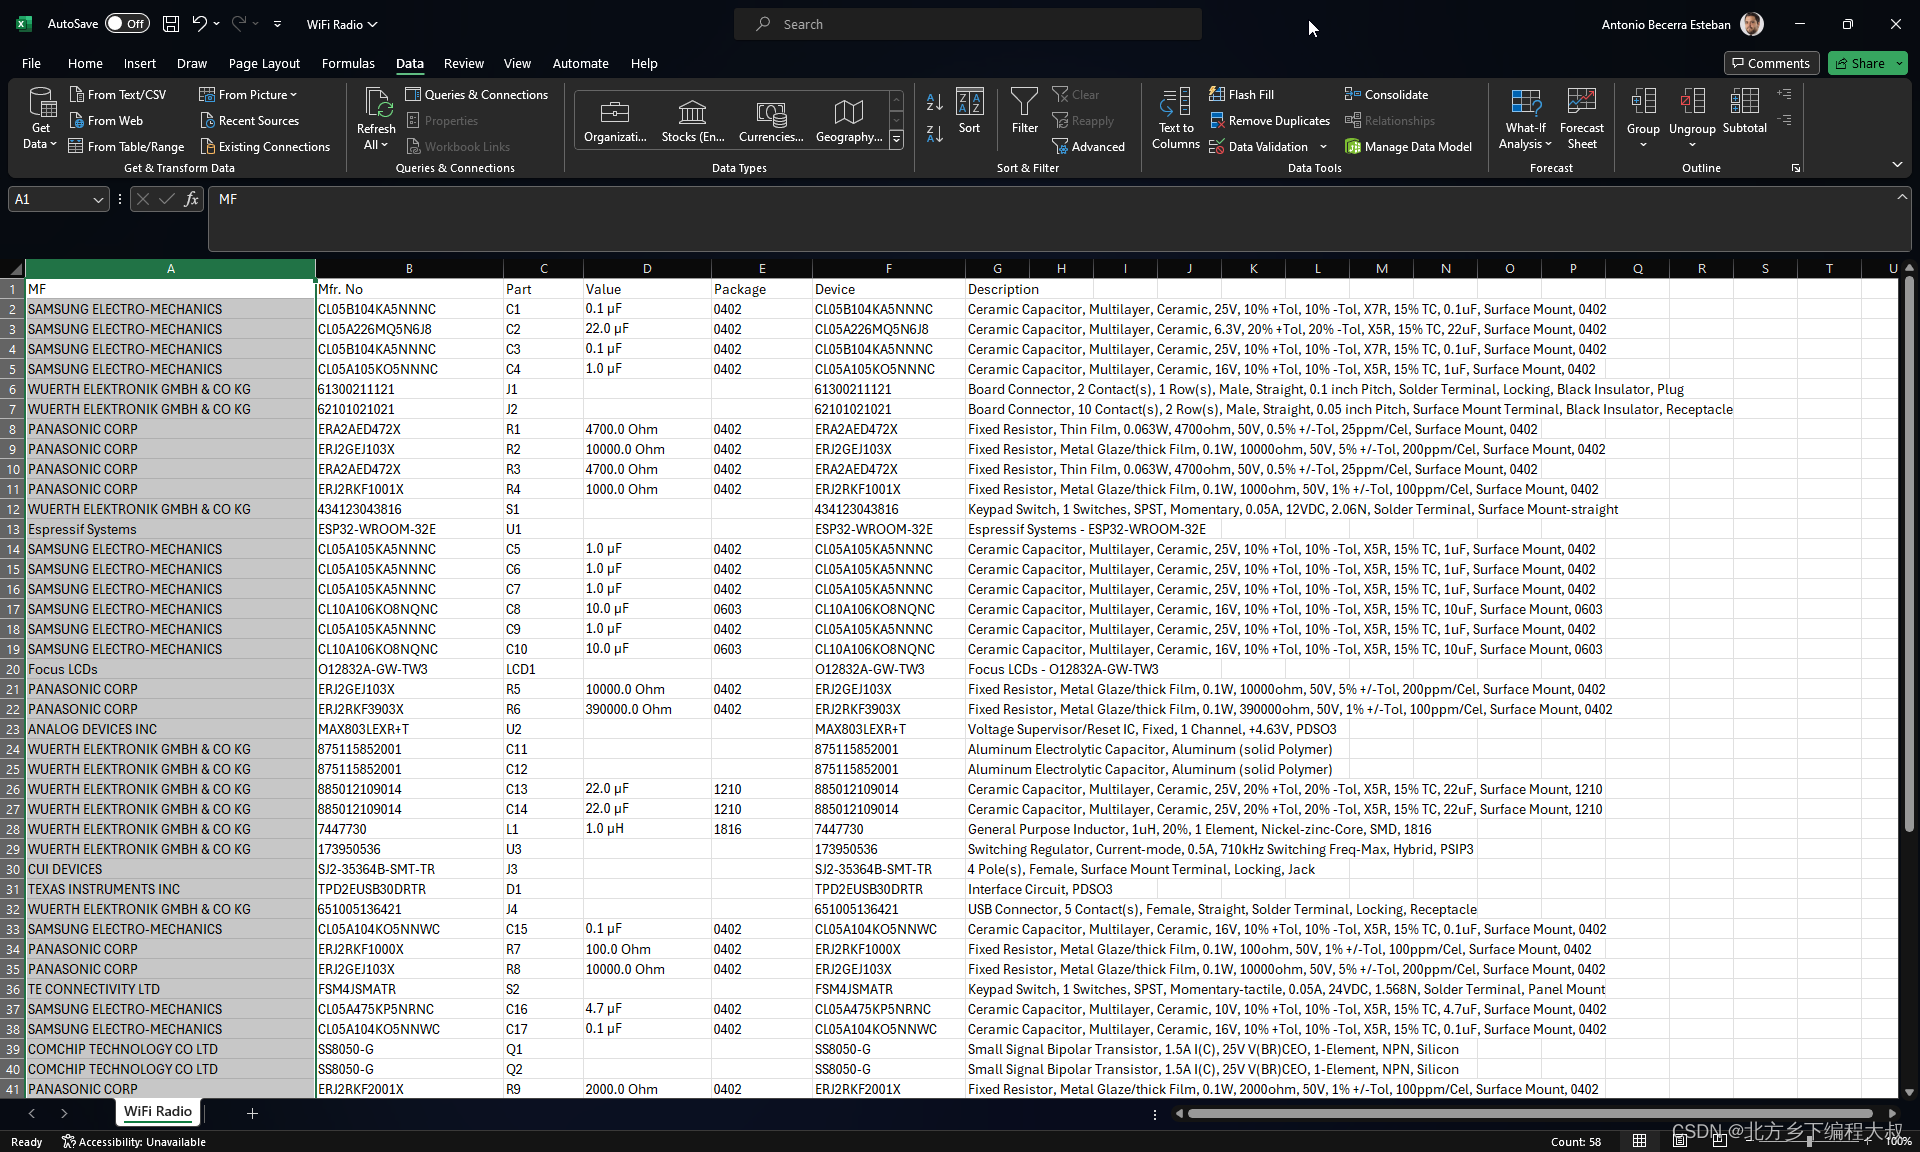Open the Formulas ribbon tab
This screenshot has height=1152, width=1920.
coord(348,63)
